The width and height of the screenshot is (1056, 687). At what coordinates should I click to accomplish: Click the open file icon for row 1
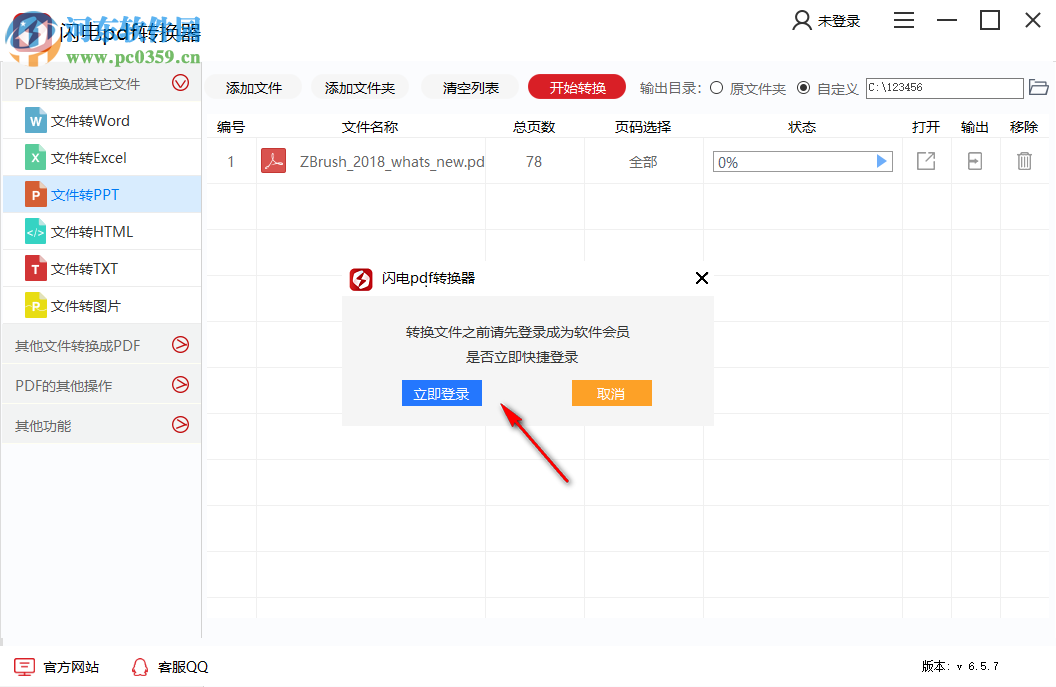point(925,160)
